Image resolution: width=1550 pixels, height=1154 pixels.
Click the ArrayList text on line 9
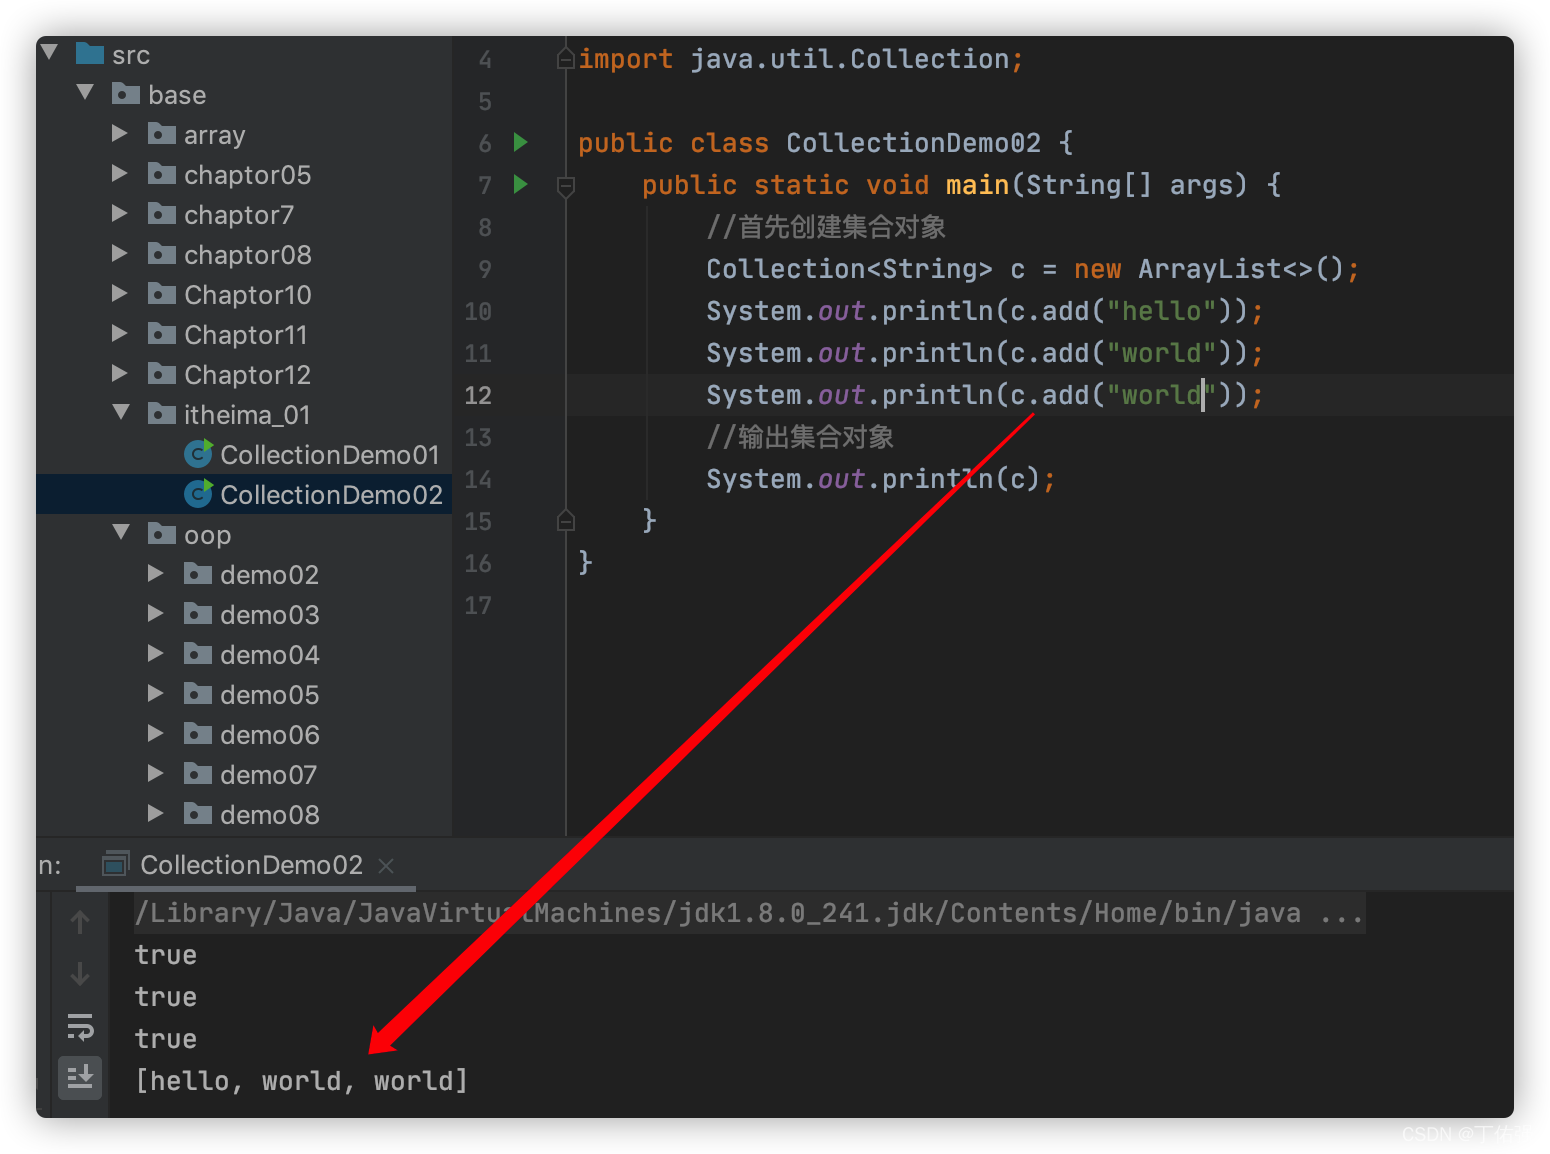click(1210, 269)
